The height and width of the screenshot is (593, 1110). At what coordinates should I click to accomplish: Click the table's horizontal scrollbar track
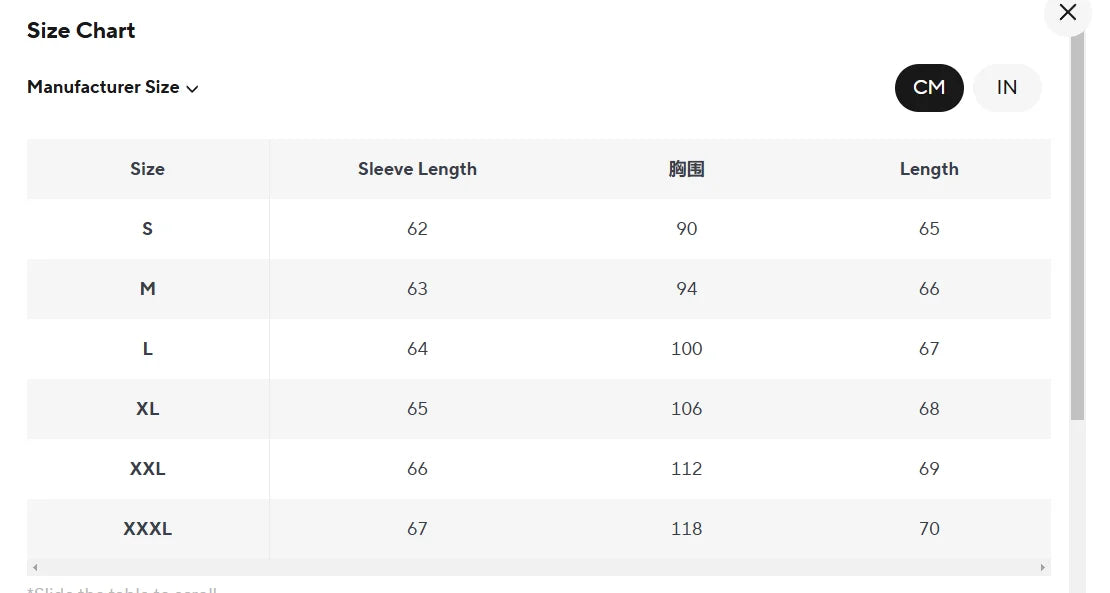(540, 568)
